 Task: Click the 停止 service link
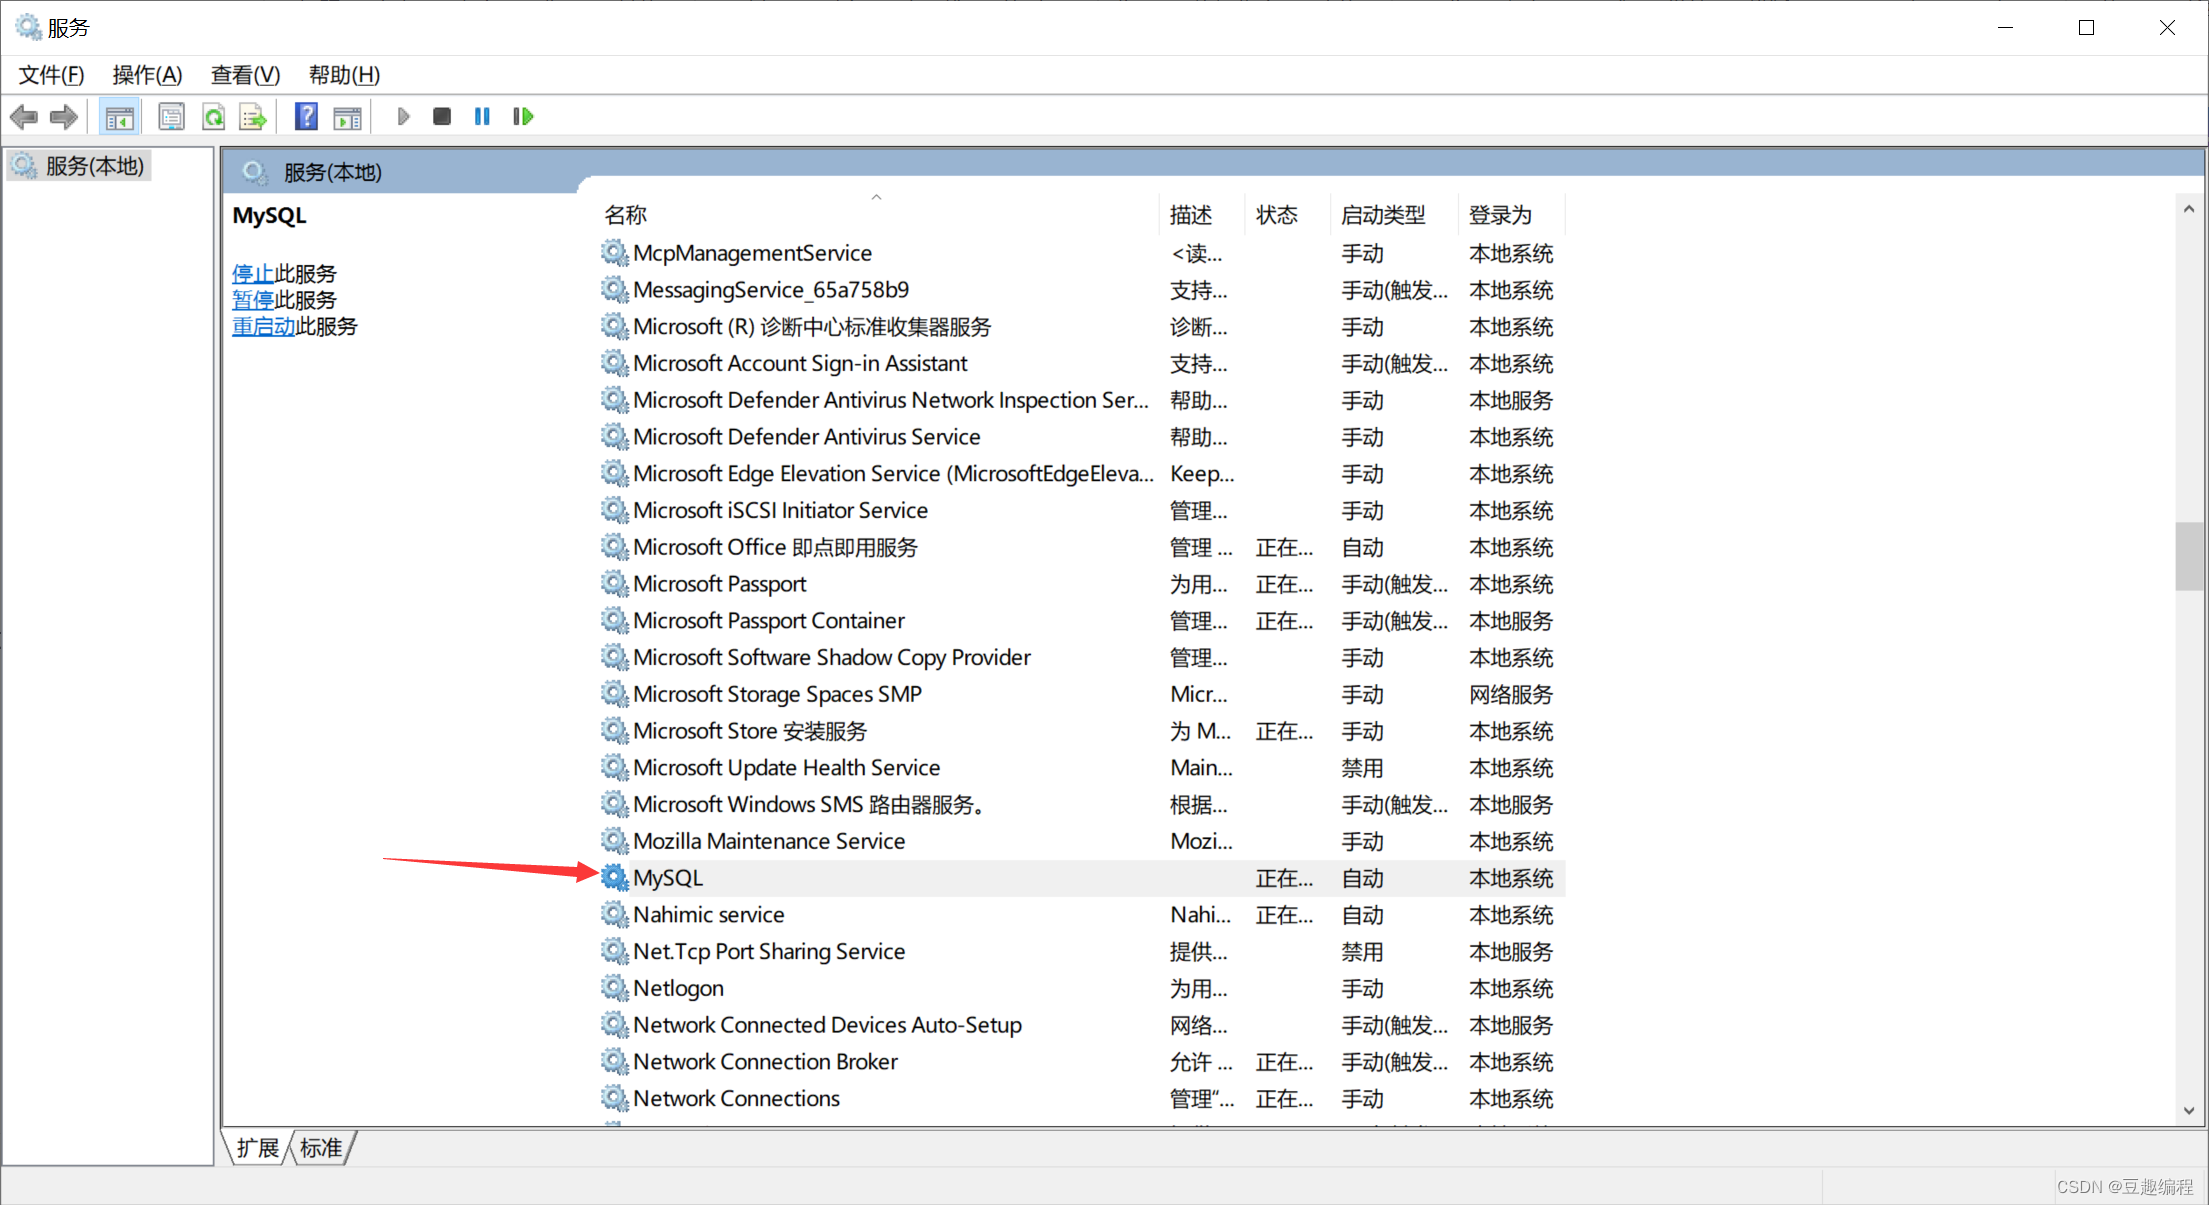[253, 274]
